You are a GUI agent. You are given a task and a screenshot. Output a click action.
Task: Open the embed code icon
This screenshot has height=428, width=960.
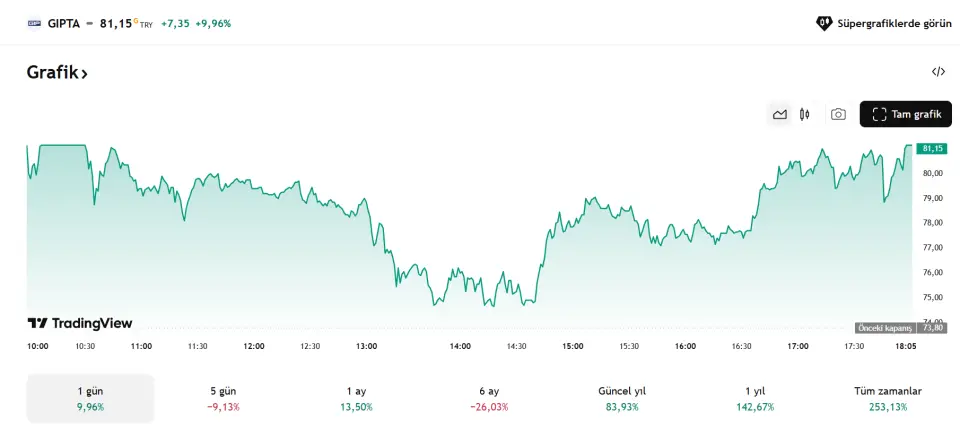938,72
